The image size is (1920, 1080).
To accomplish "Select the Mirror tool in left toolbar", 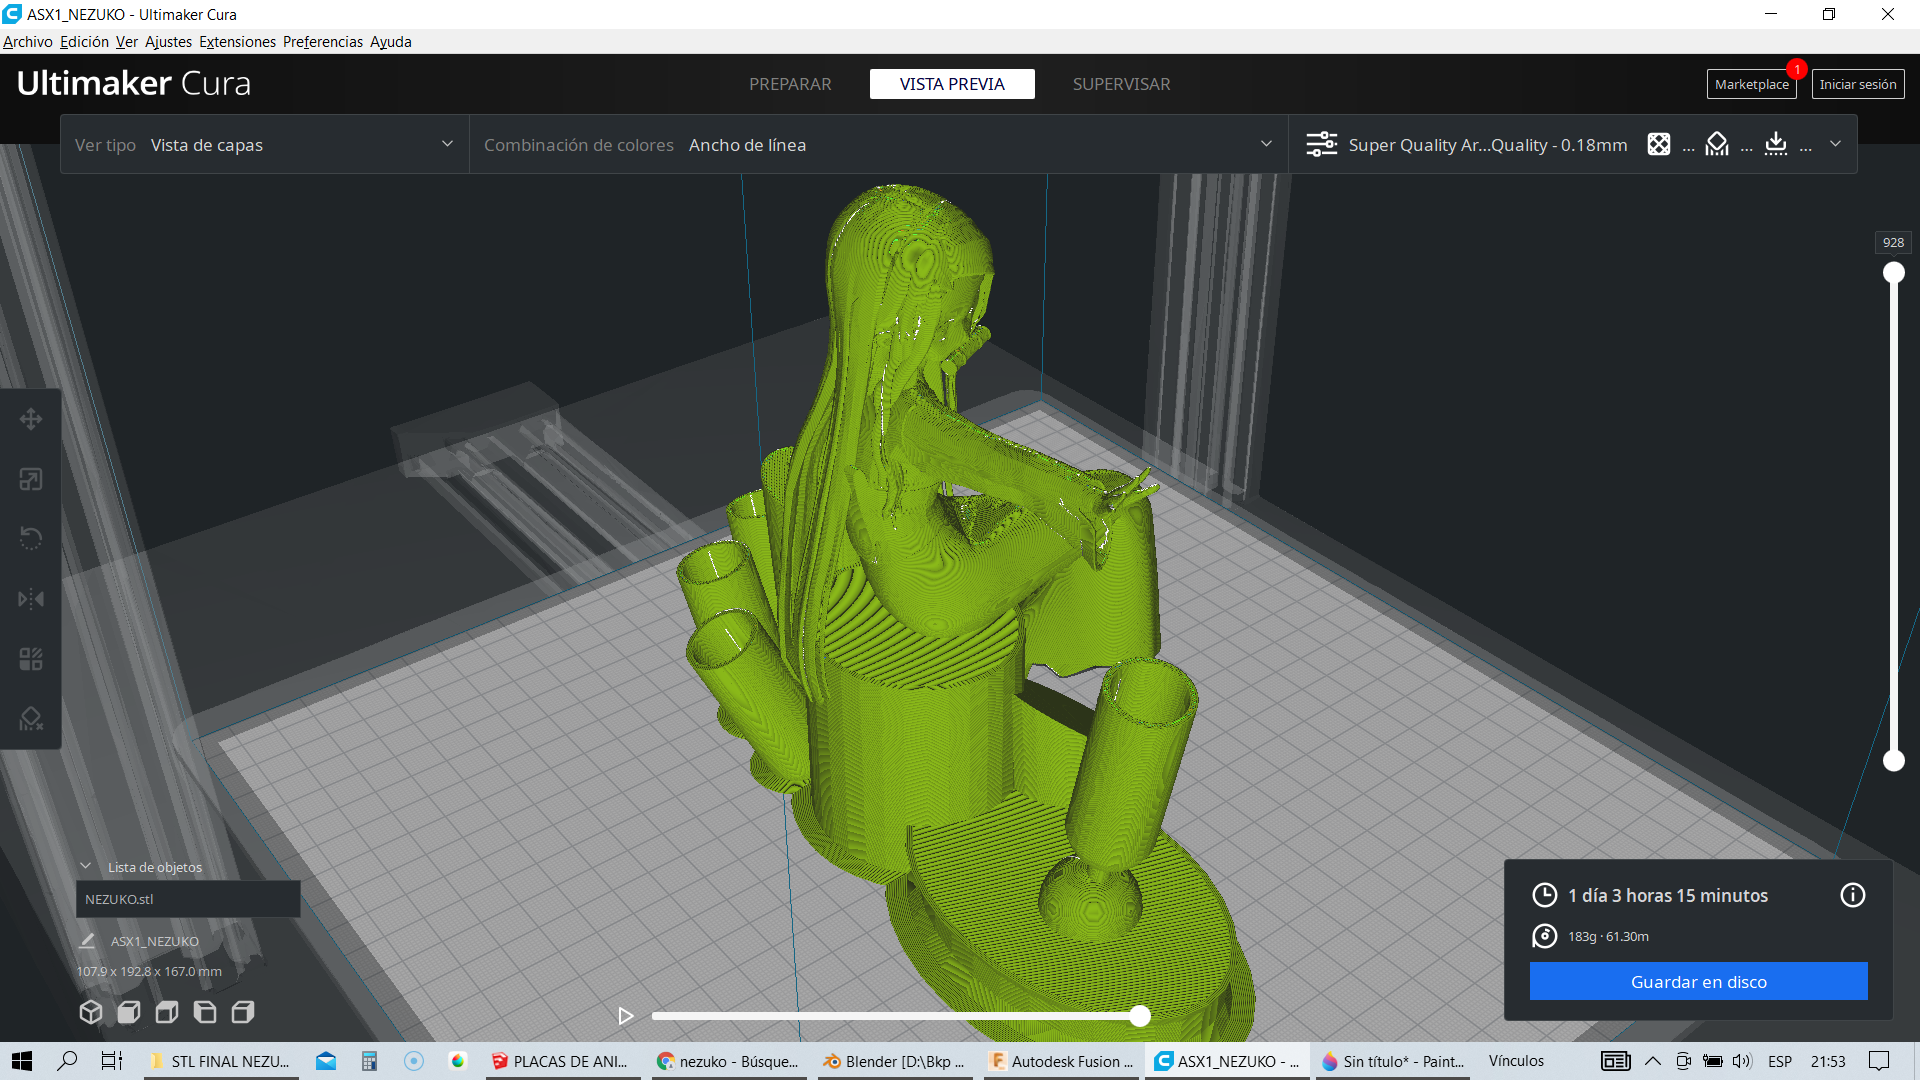I will pos(31,599).
